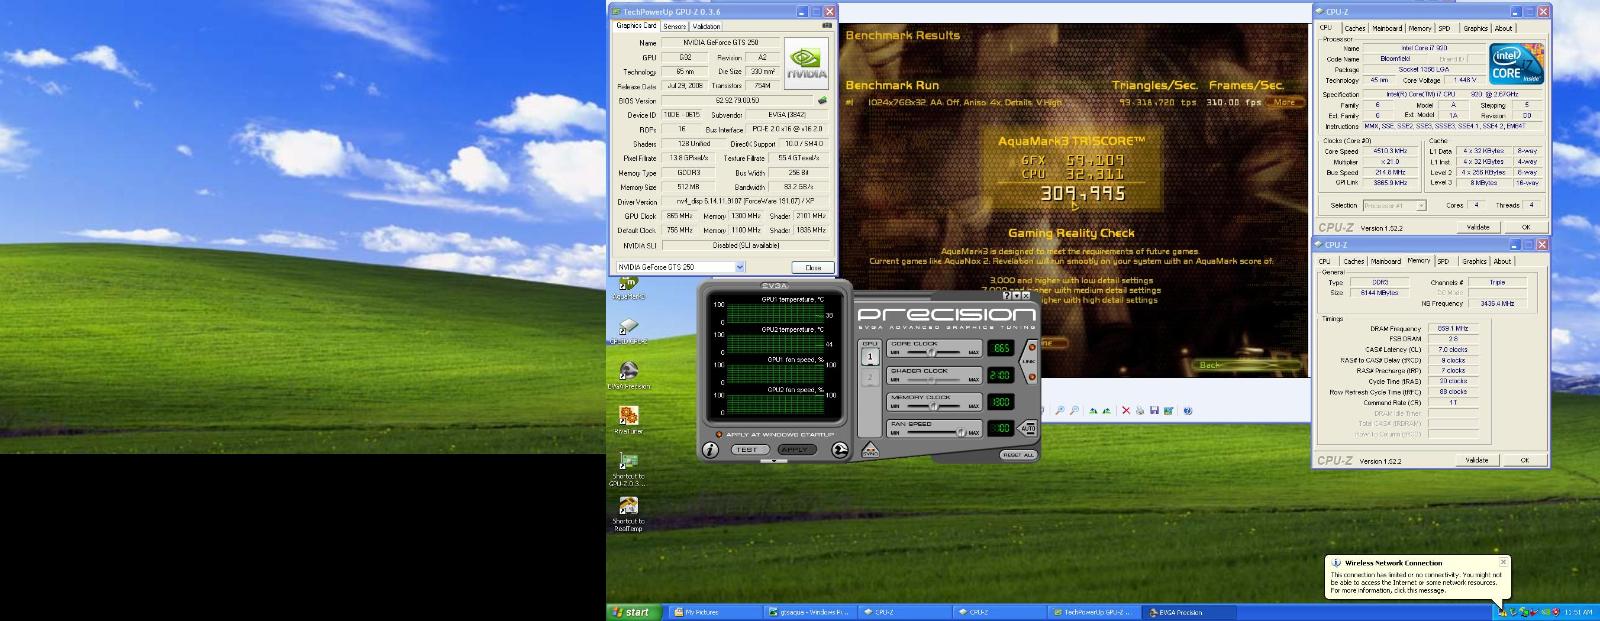Click the print icon in picture viewer
The width and height of the screenshot is (1600, 621).
point(1140,410)
